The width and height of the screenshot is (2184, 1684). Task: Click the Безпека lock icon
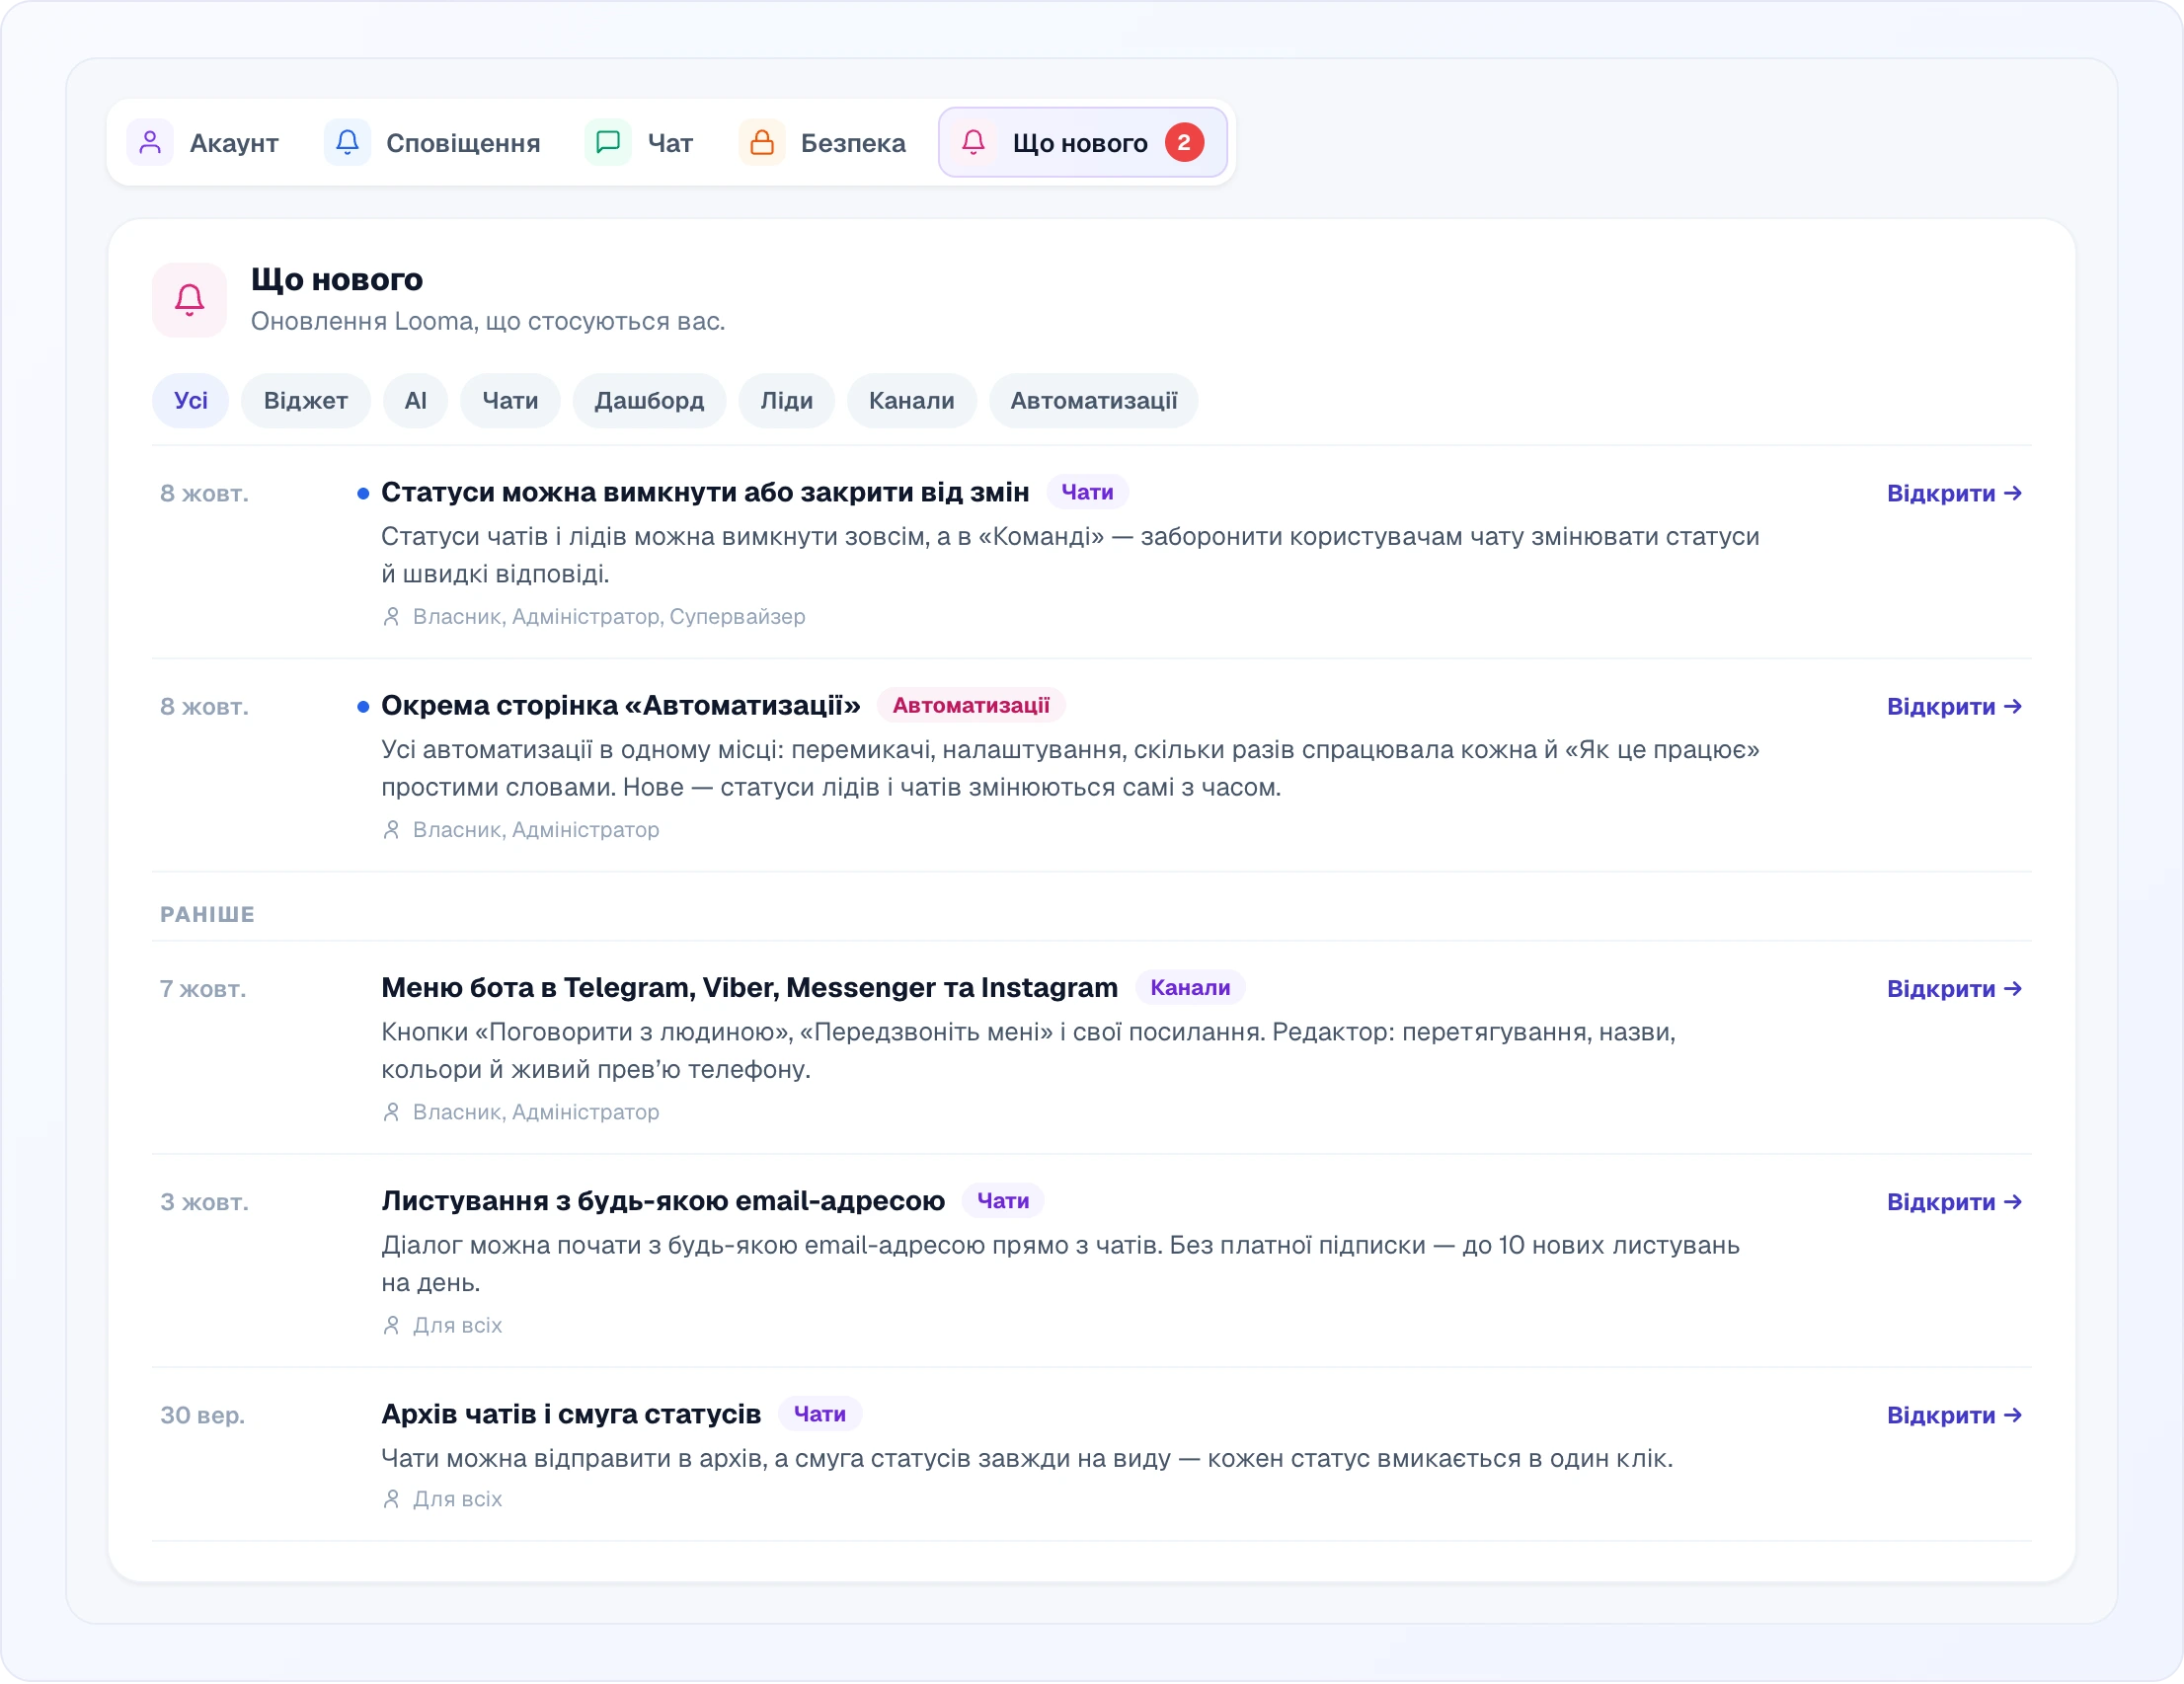[762, 143]
